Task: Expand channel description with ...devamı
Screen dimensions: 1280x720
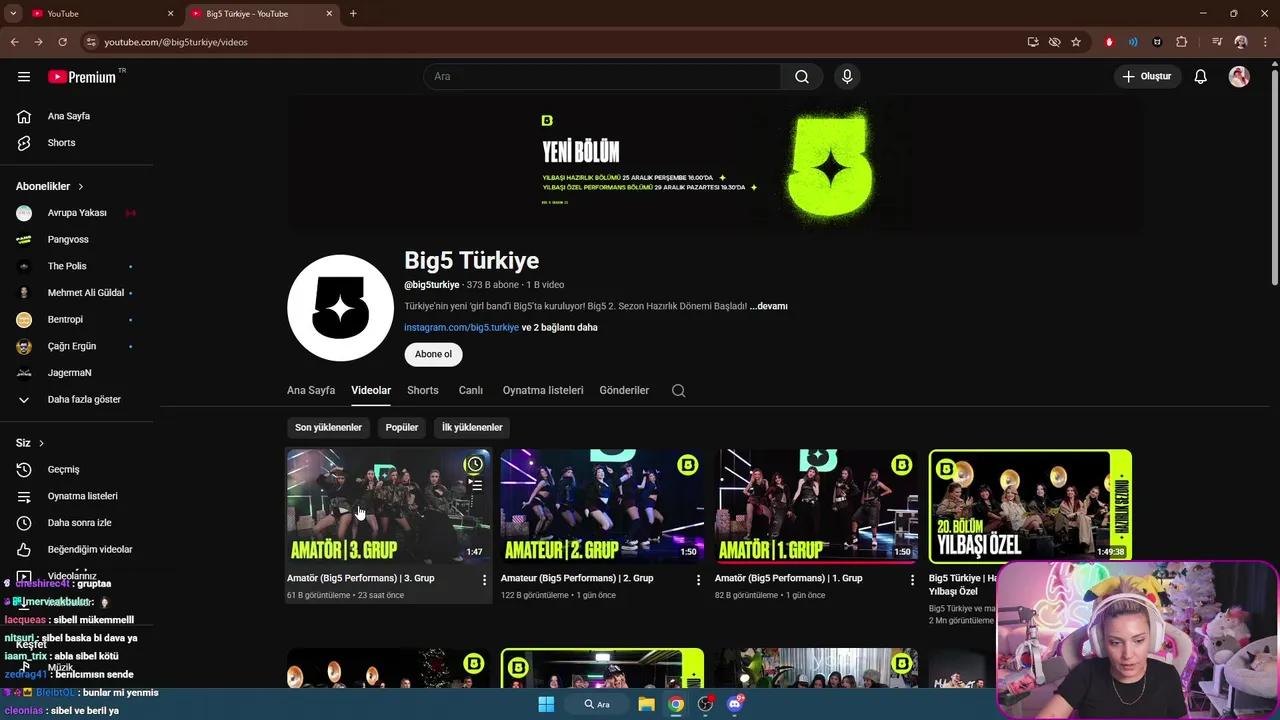Action: point(768,306)
